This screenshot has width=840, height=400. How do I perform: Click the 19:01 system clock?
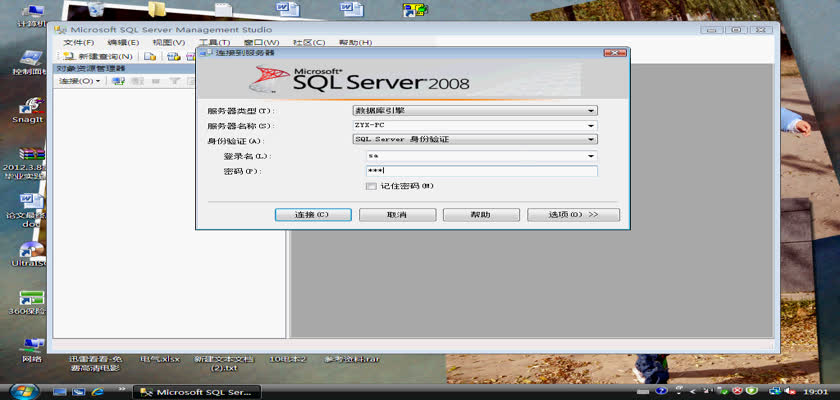pyautogui.click(x=818, y=392)
